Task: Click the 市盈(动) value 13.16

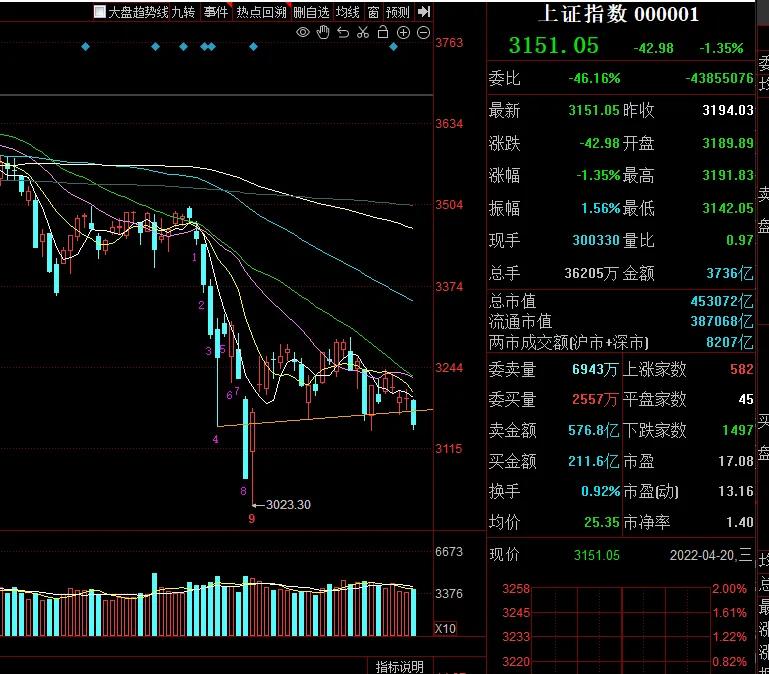Action: (x=736, y=491)
